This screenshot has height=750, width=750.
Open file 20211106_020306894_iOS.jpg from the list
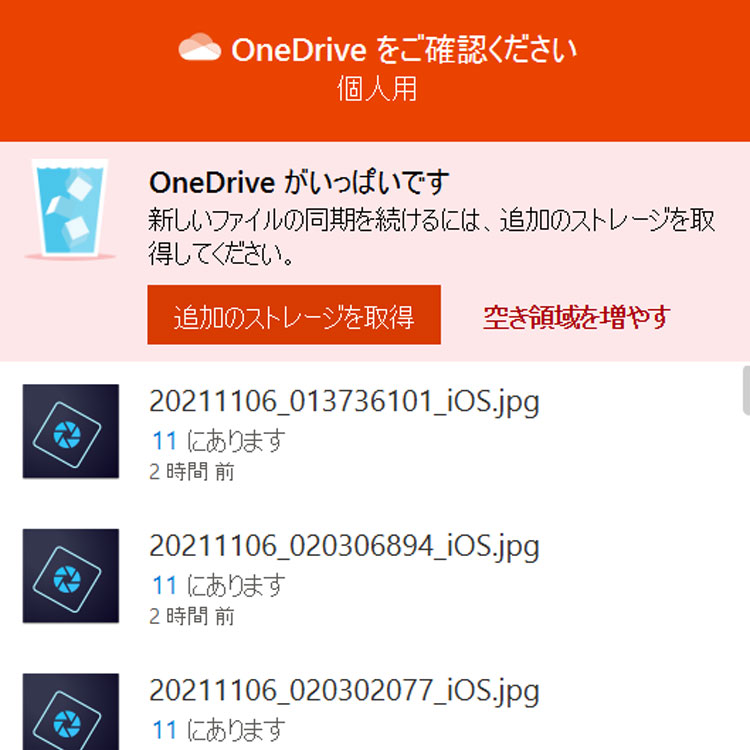point(344,547)
